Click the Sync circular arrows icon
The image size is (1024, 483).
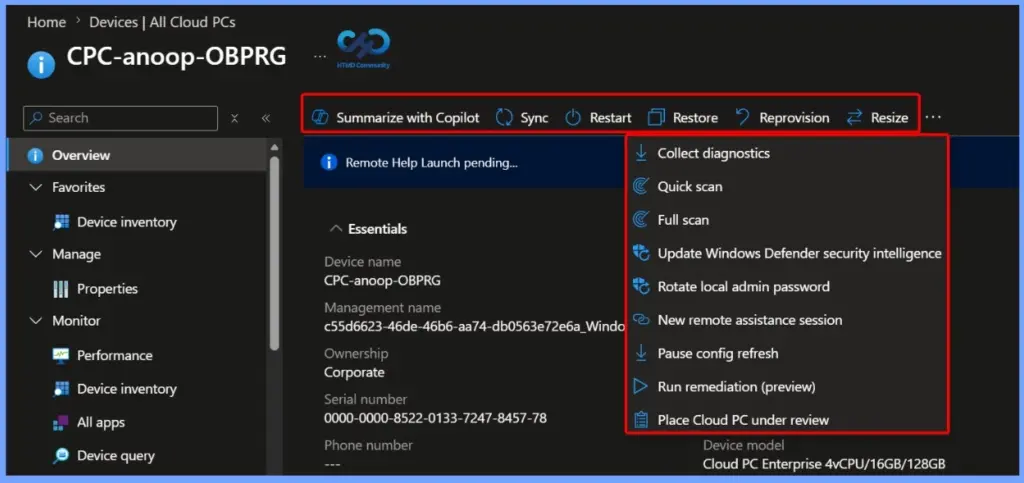(x=504, y=118)
